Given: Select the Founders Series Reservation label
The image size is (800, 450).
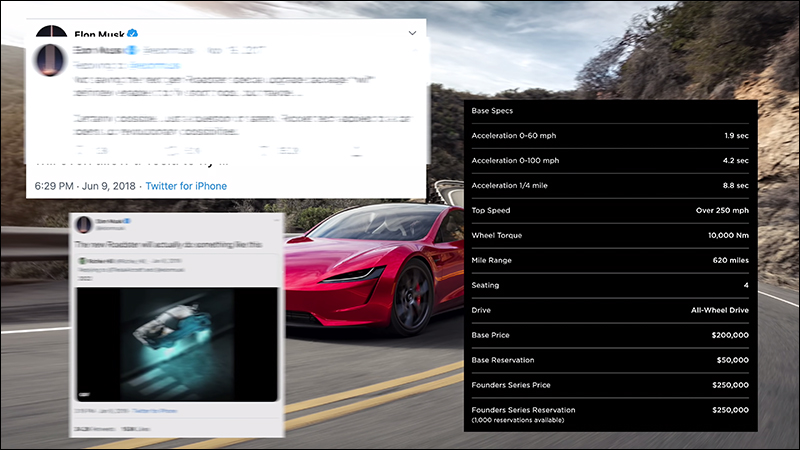Looking at the screenshot, I should (523, 410).
